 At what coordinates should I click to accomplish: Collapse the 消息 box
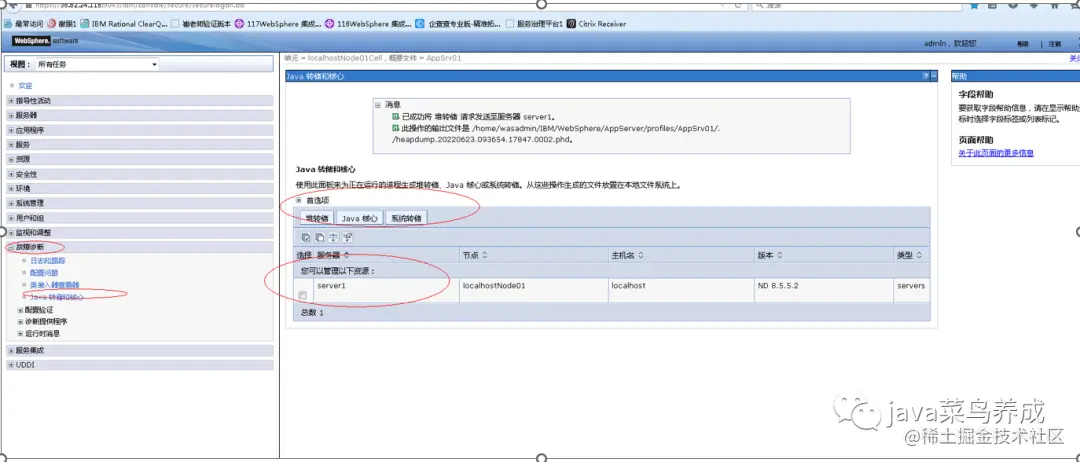378,105
